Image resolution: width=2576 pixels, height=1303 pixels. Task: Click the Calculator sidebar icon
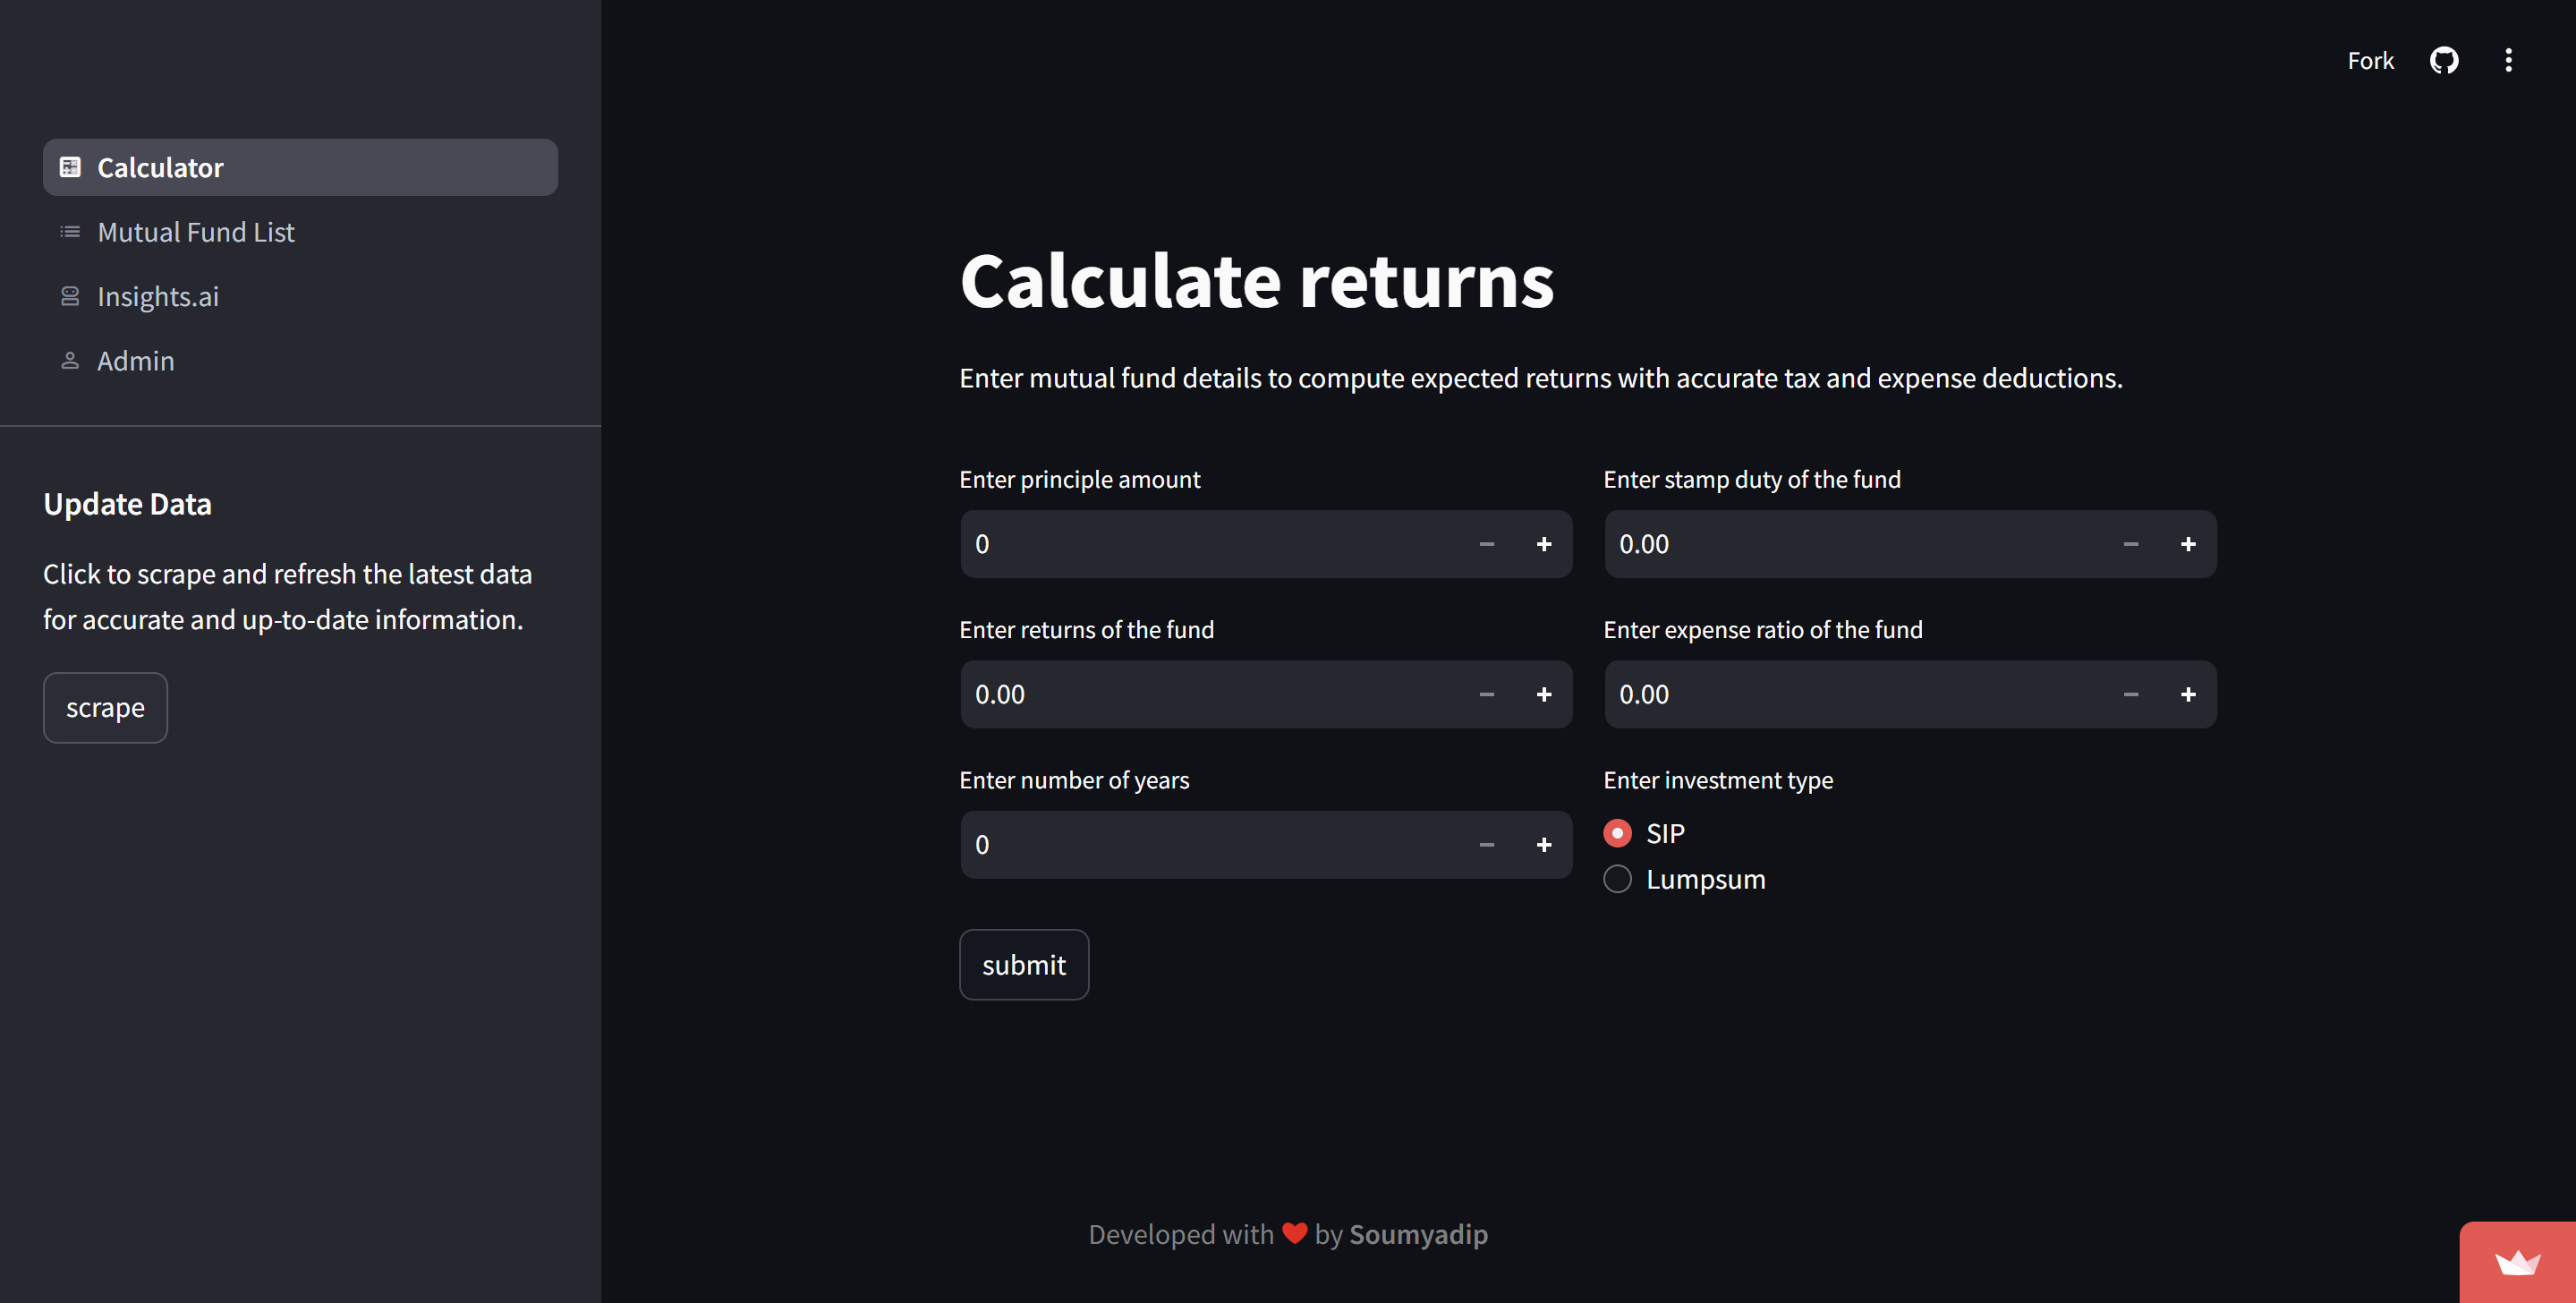click(70, 166)
